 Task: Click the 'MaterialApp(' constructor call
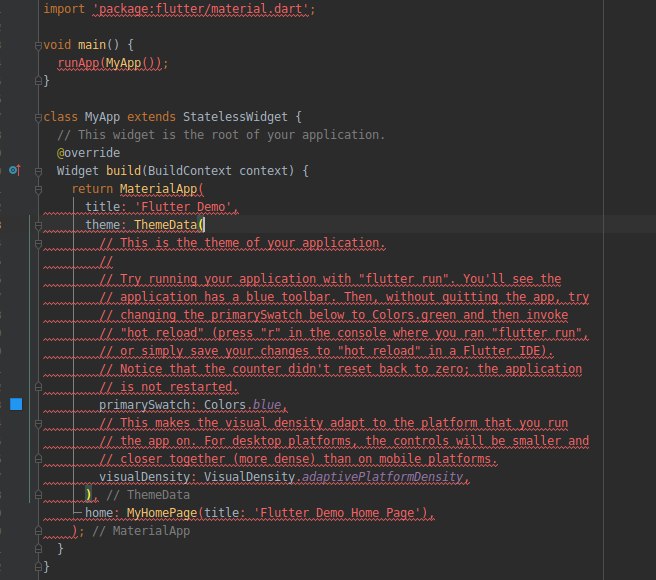(161, 189)
